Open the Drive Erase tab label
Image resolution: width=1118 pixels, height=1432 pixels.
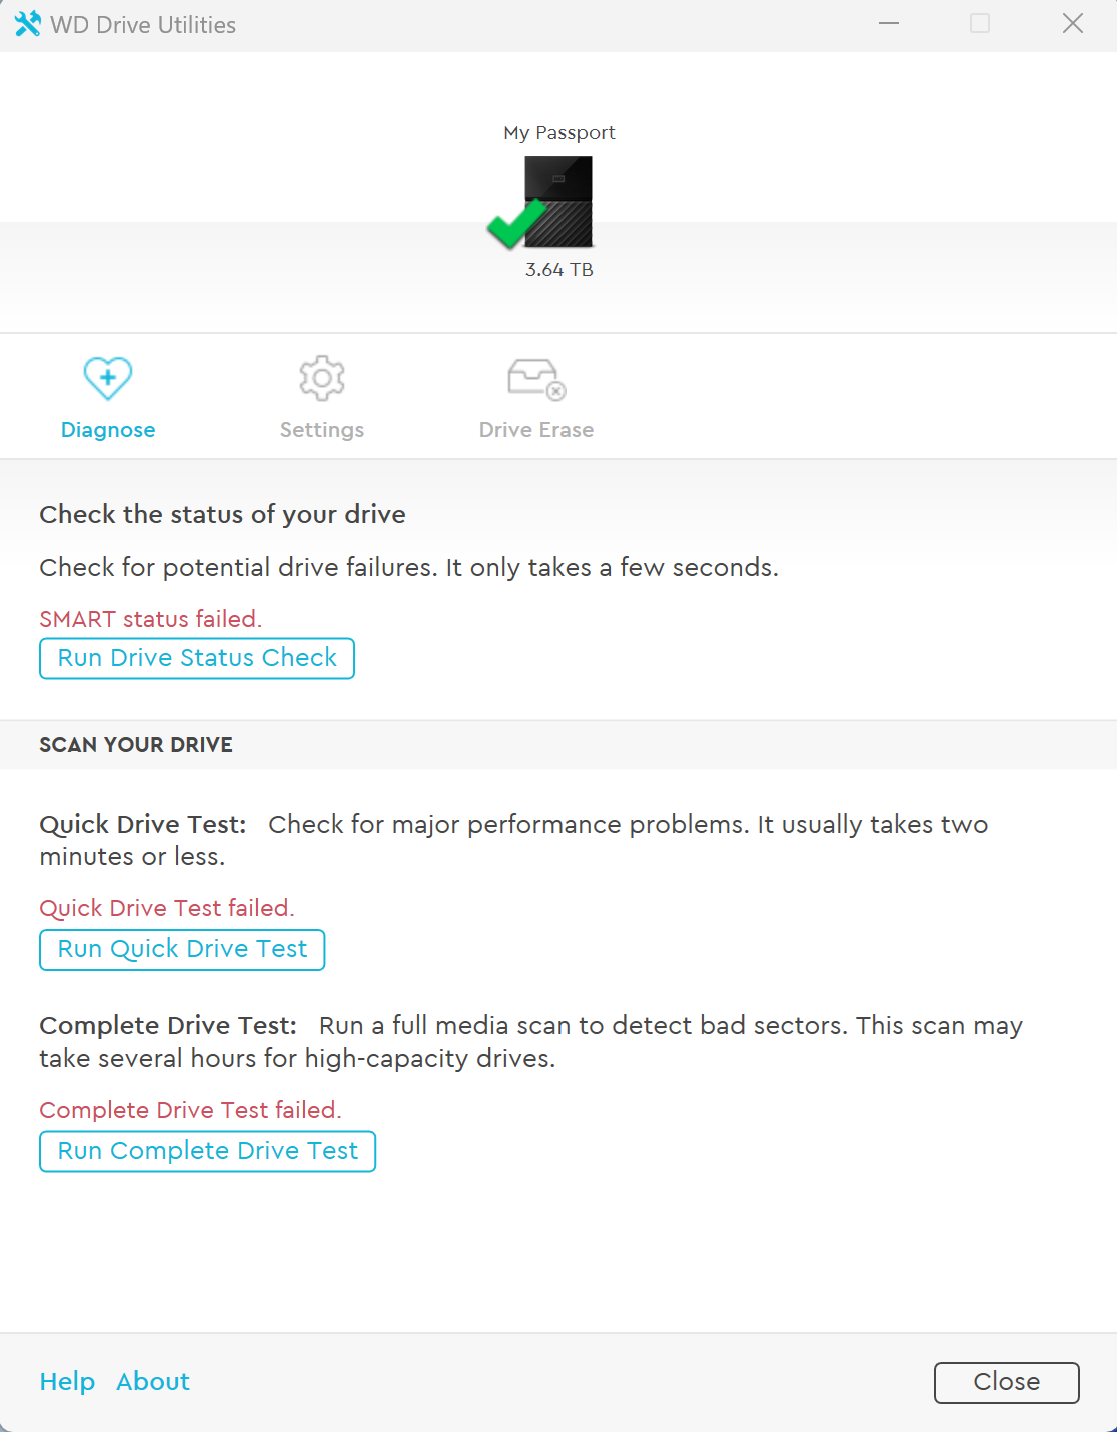pyautogui.click(x=536, y=430)
